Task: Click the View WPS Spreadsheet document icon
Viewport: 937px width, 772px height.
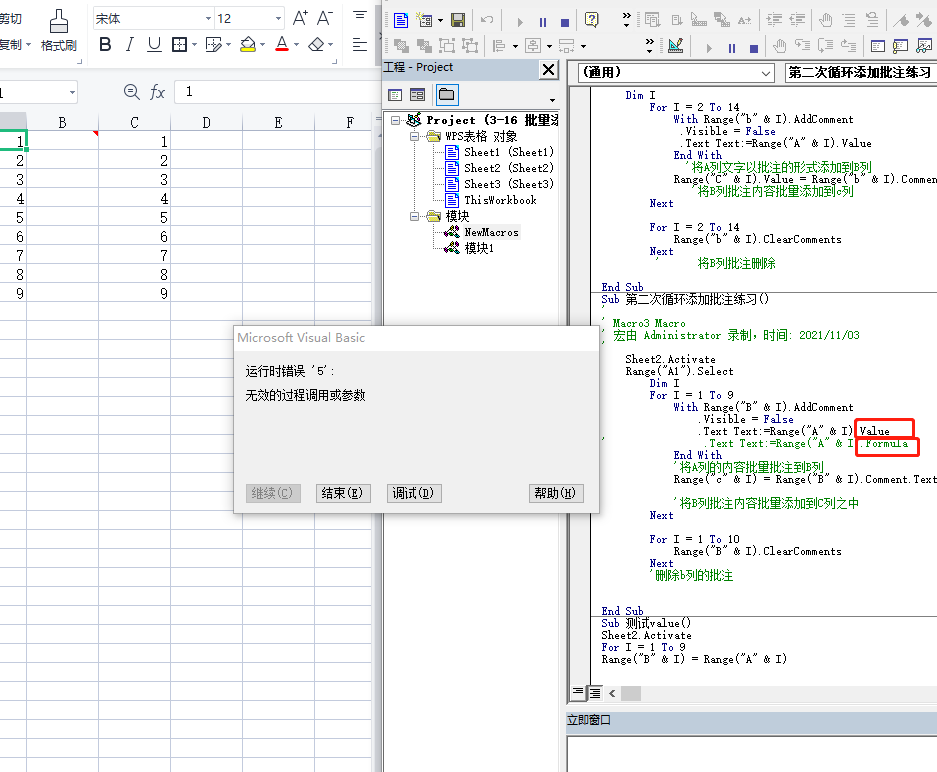Action: (x=401, y=20)
